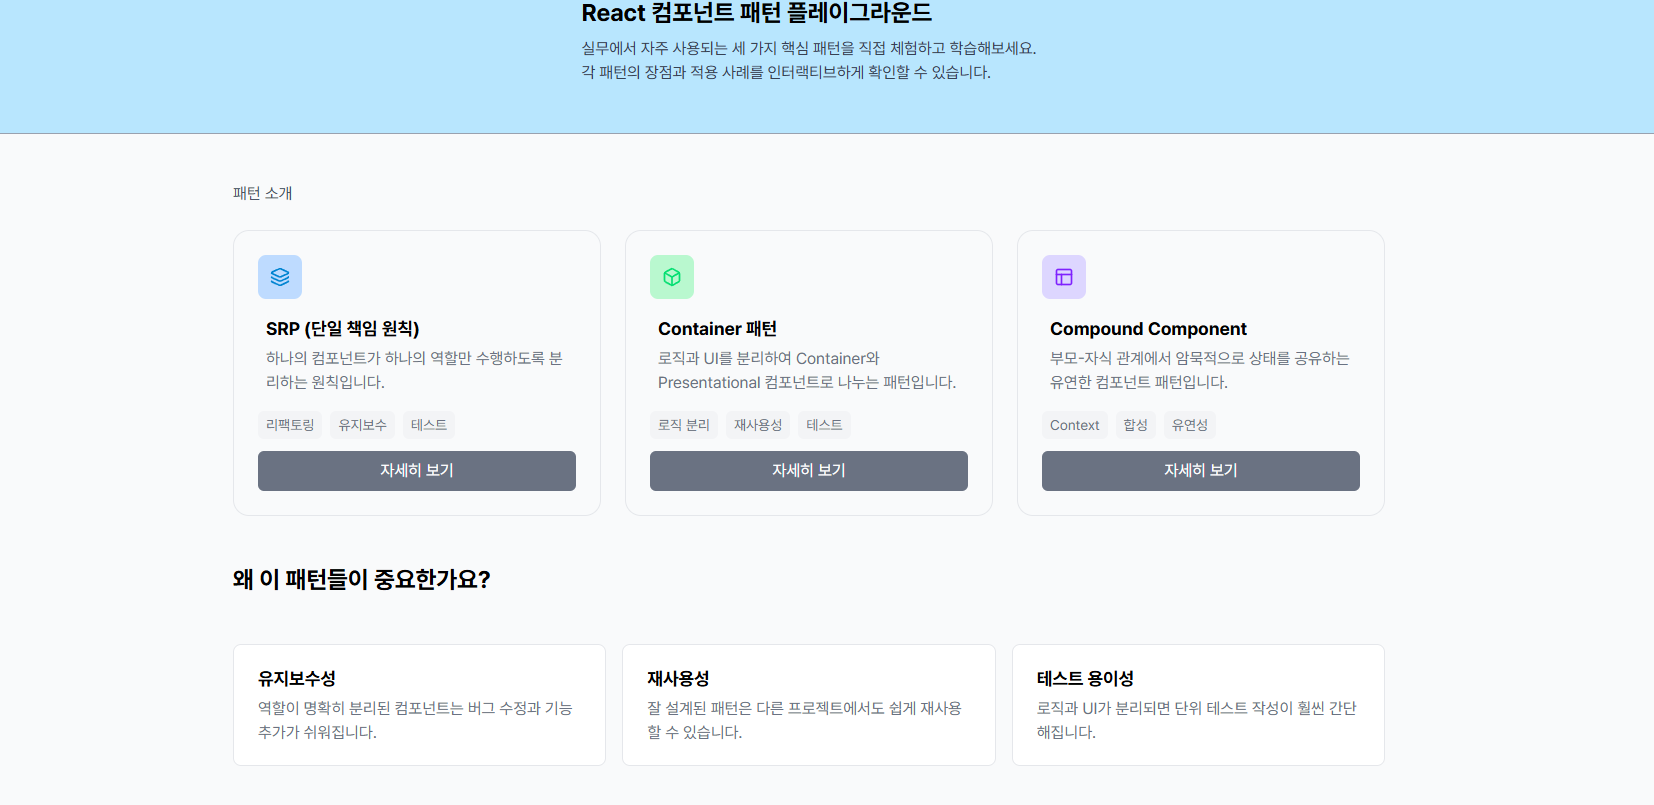Viewport: 1654px width, 805px height.
Task: Click the Compound Component card title
Action: click(1148, 329)
